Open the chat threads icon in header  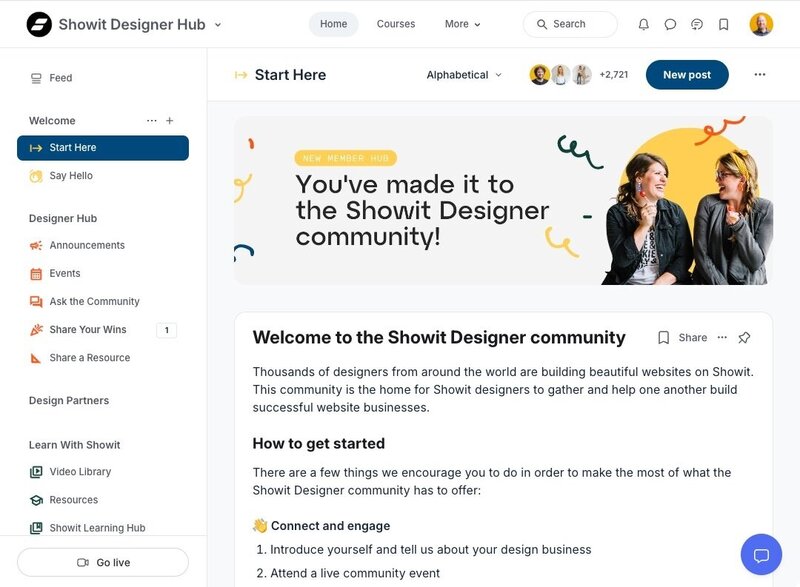coord(697,24)
